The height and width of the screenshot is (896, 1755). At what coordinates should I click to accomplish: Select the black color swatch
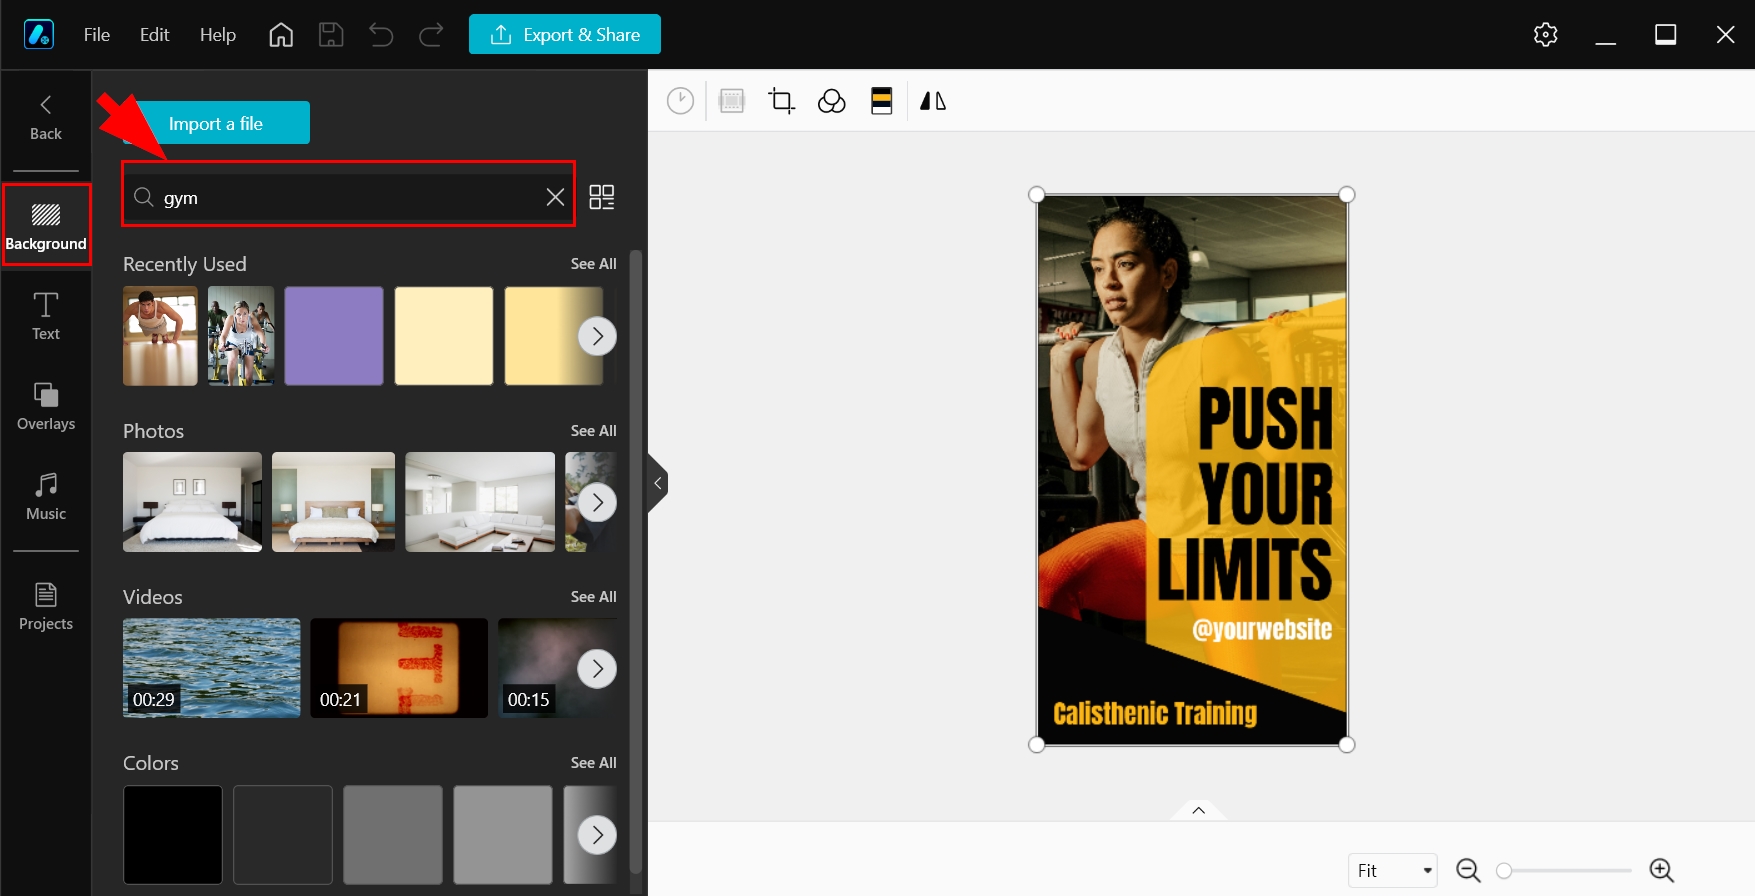(x=173, y=835)
